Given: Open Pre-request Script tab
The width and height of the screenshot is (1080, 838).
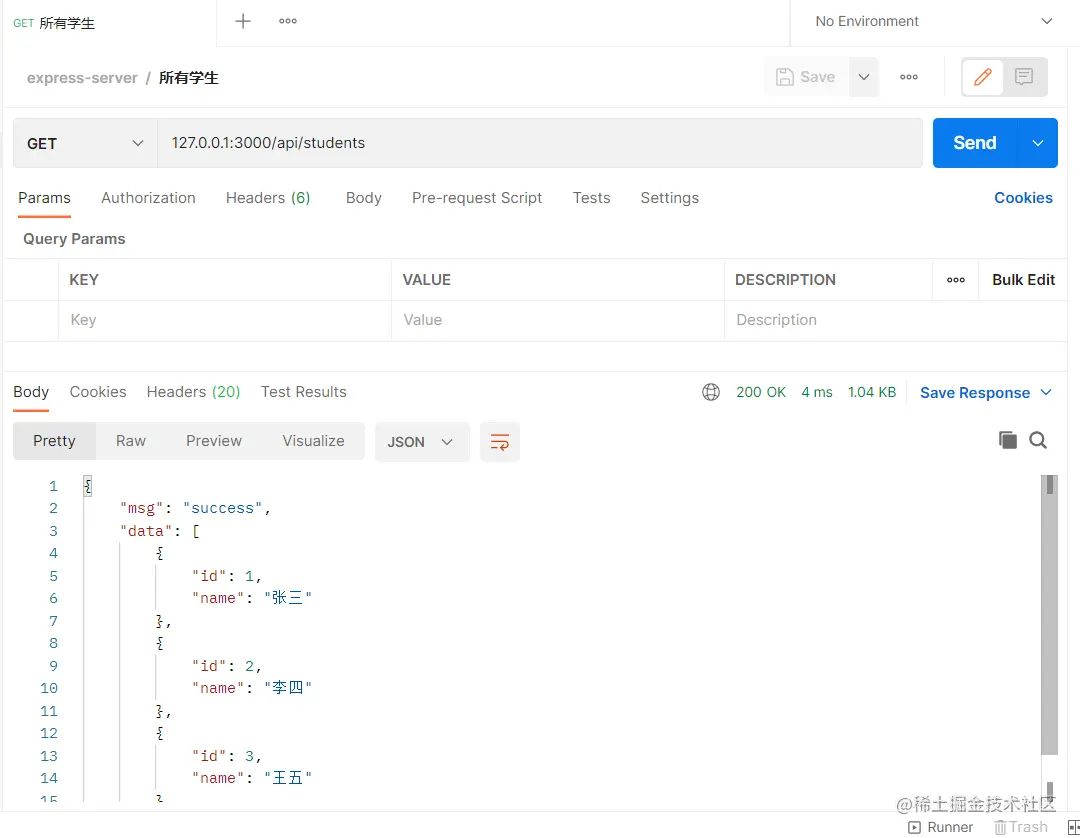Looking at the screenshot, I should [477, 198].
